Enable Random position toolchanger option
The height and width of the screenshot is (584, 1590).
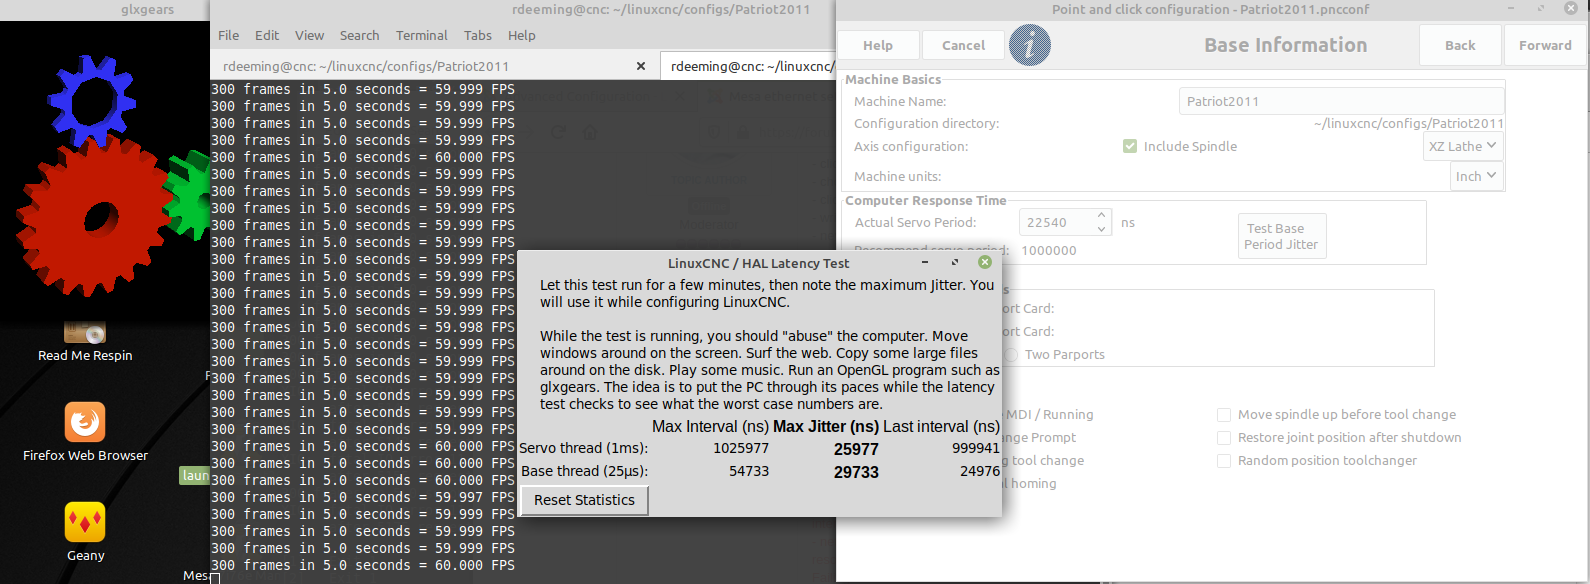1224,460
